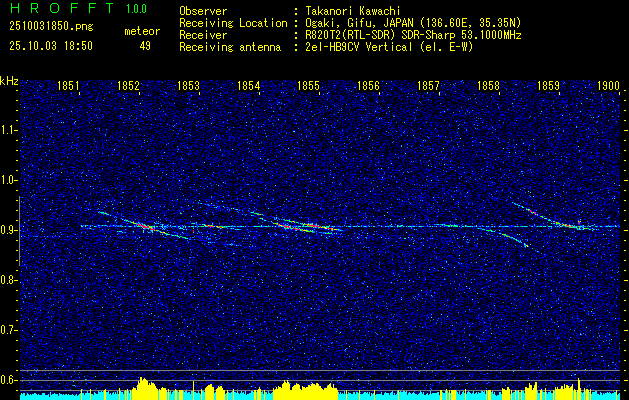This screenshot has width=629, height=400.
Task: Click location Ogaki, Gifu, JAPAN text
Action: (413, 23)
